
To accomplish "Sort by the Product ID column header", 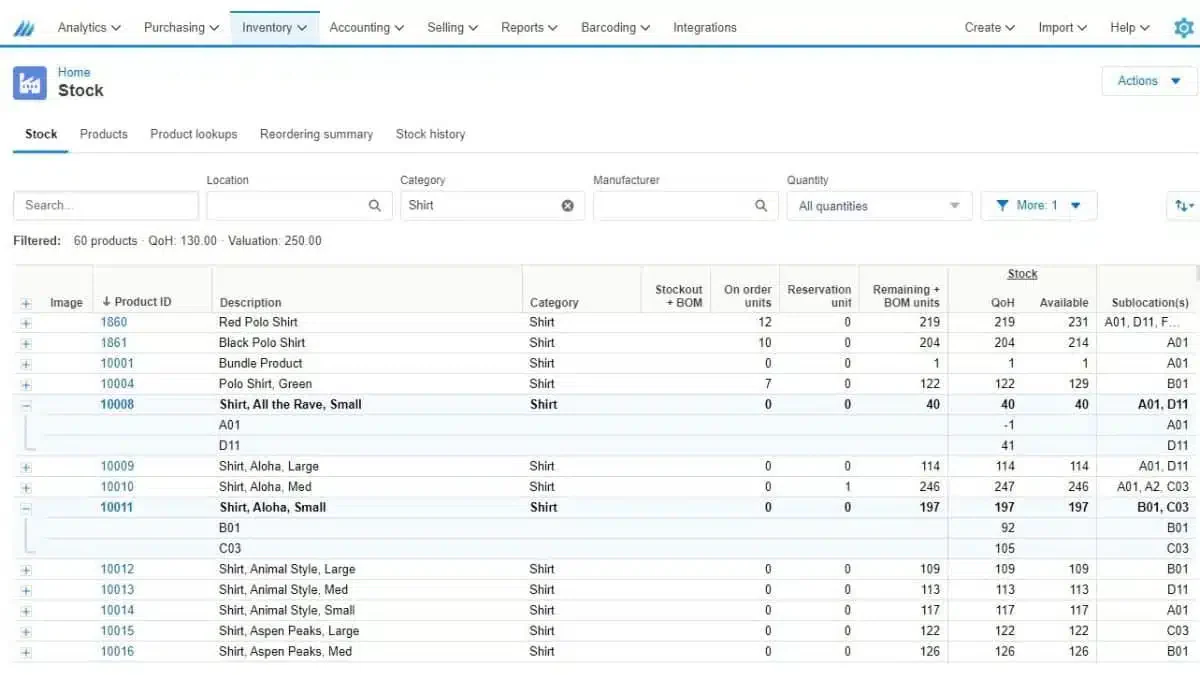I will 137,302.
